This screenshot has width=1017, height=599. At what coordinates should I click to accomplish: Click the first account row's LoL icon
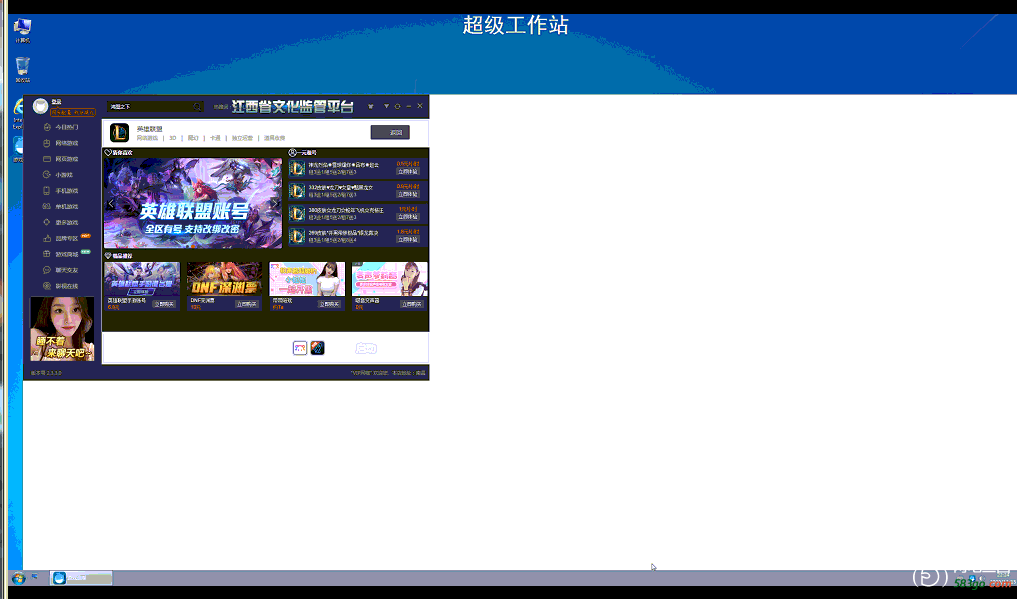pos(297,169)
